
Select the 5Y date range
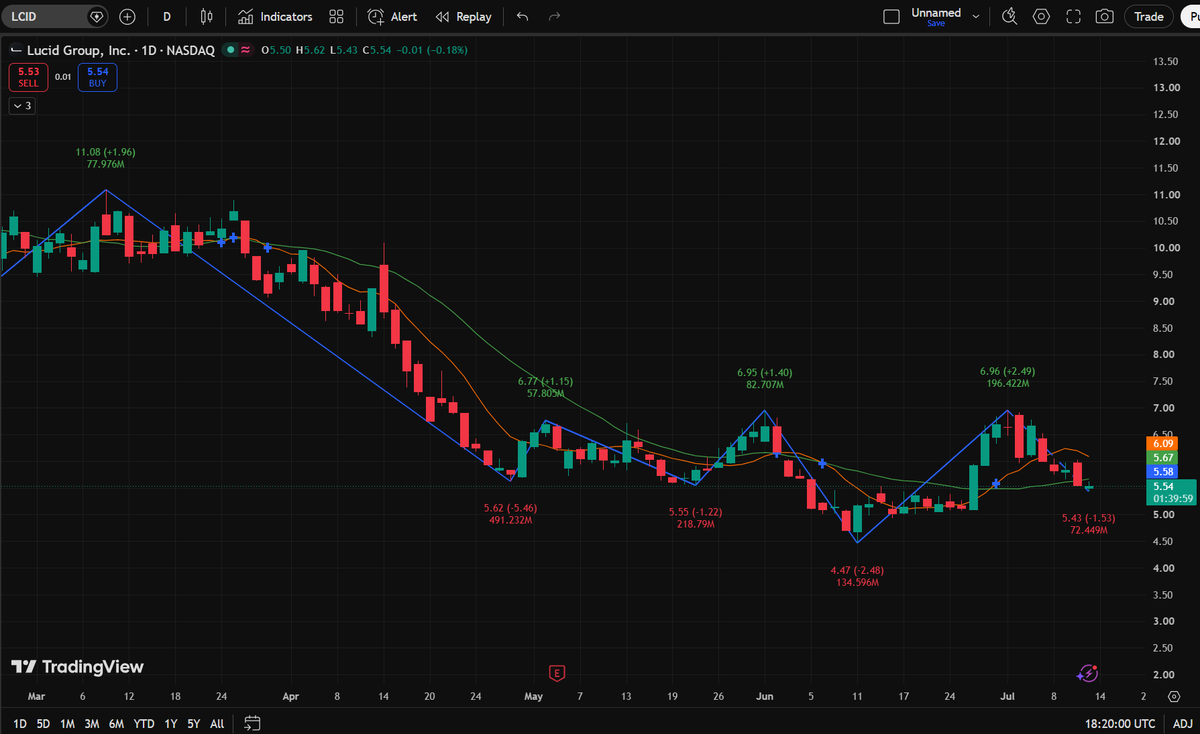click(192, 723)
